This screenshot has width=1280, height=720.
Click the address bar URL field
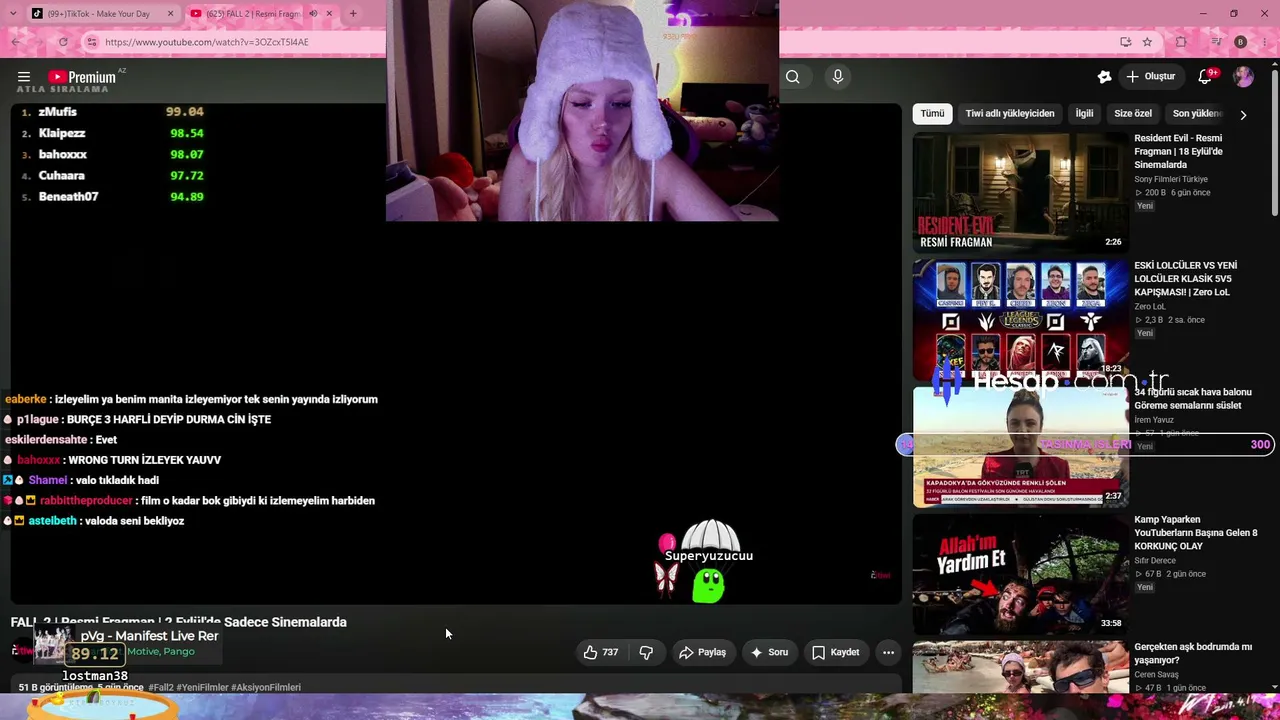590,42
